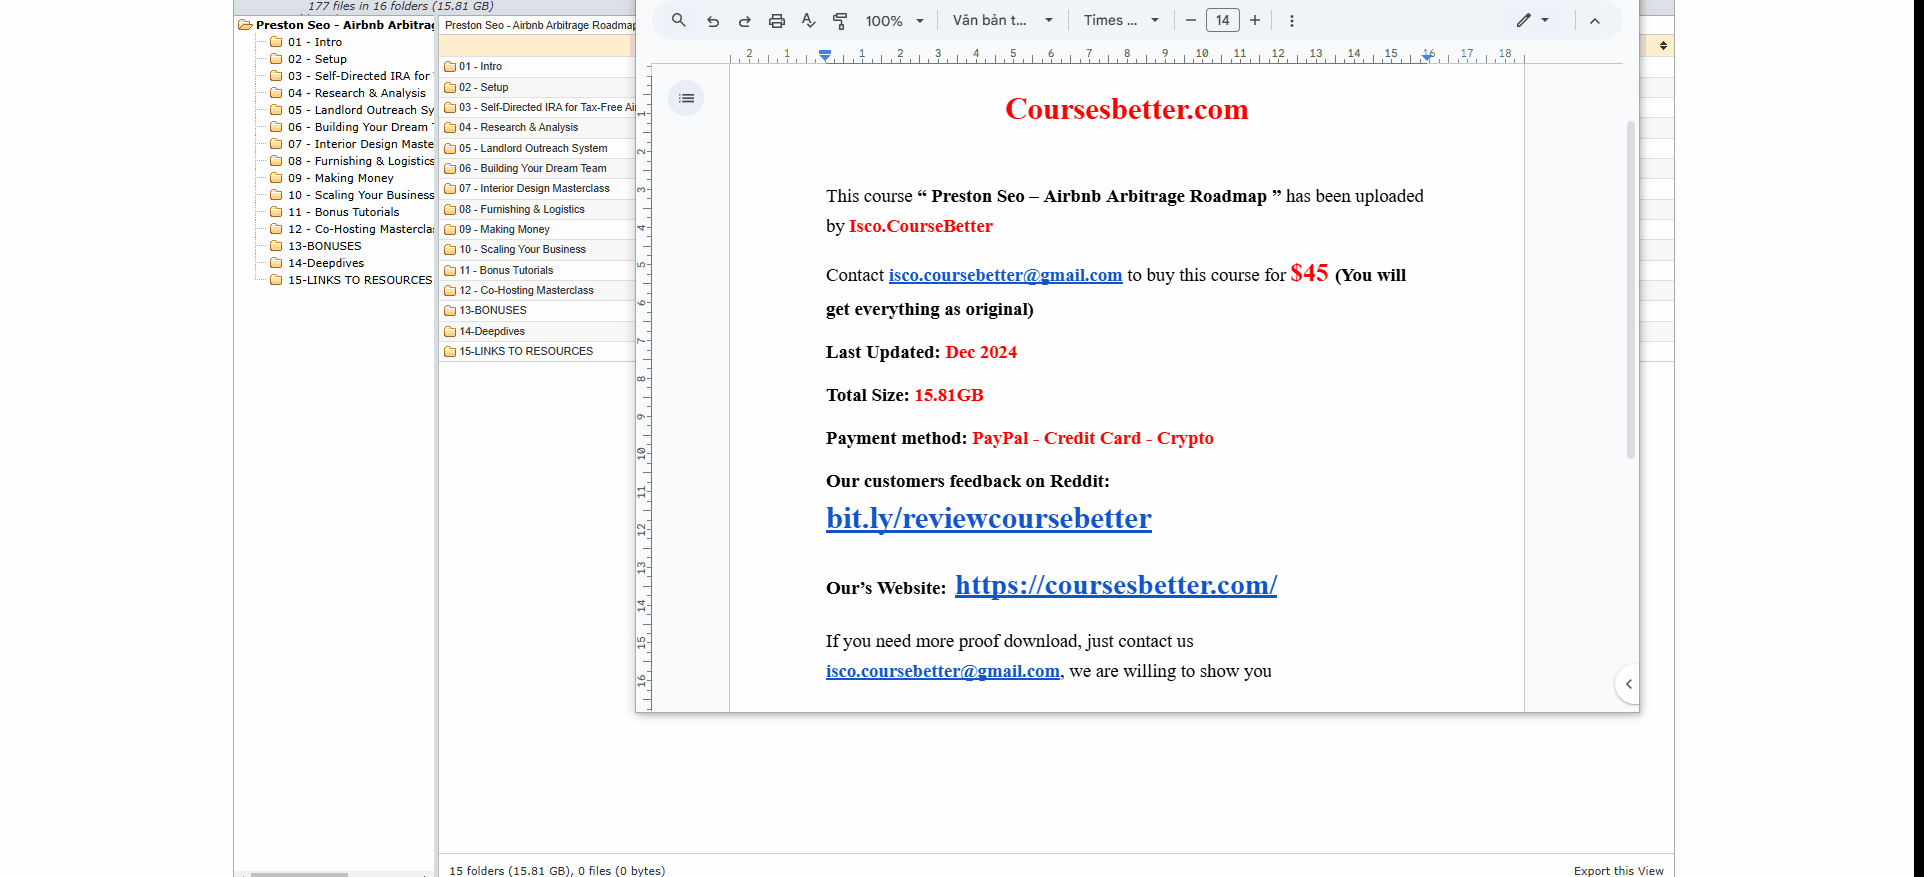Increase font size with plus button
Image resolution: width=1924 pixels, height=877 pixels.
click(x=1255, y=20)
